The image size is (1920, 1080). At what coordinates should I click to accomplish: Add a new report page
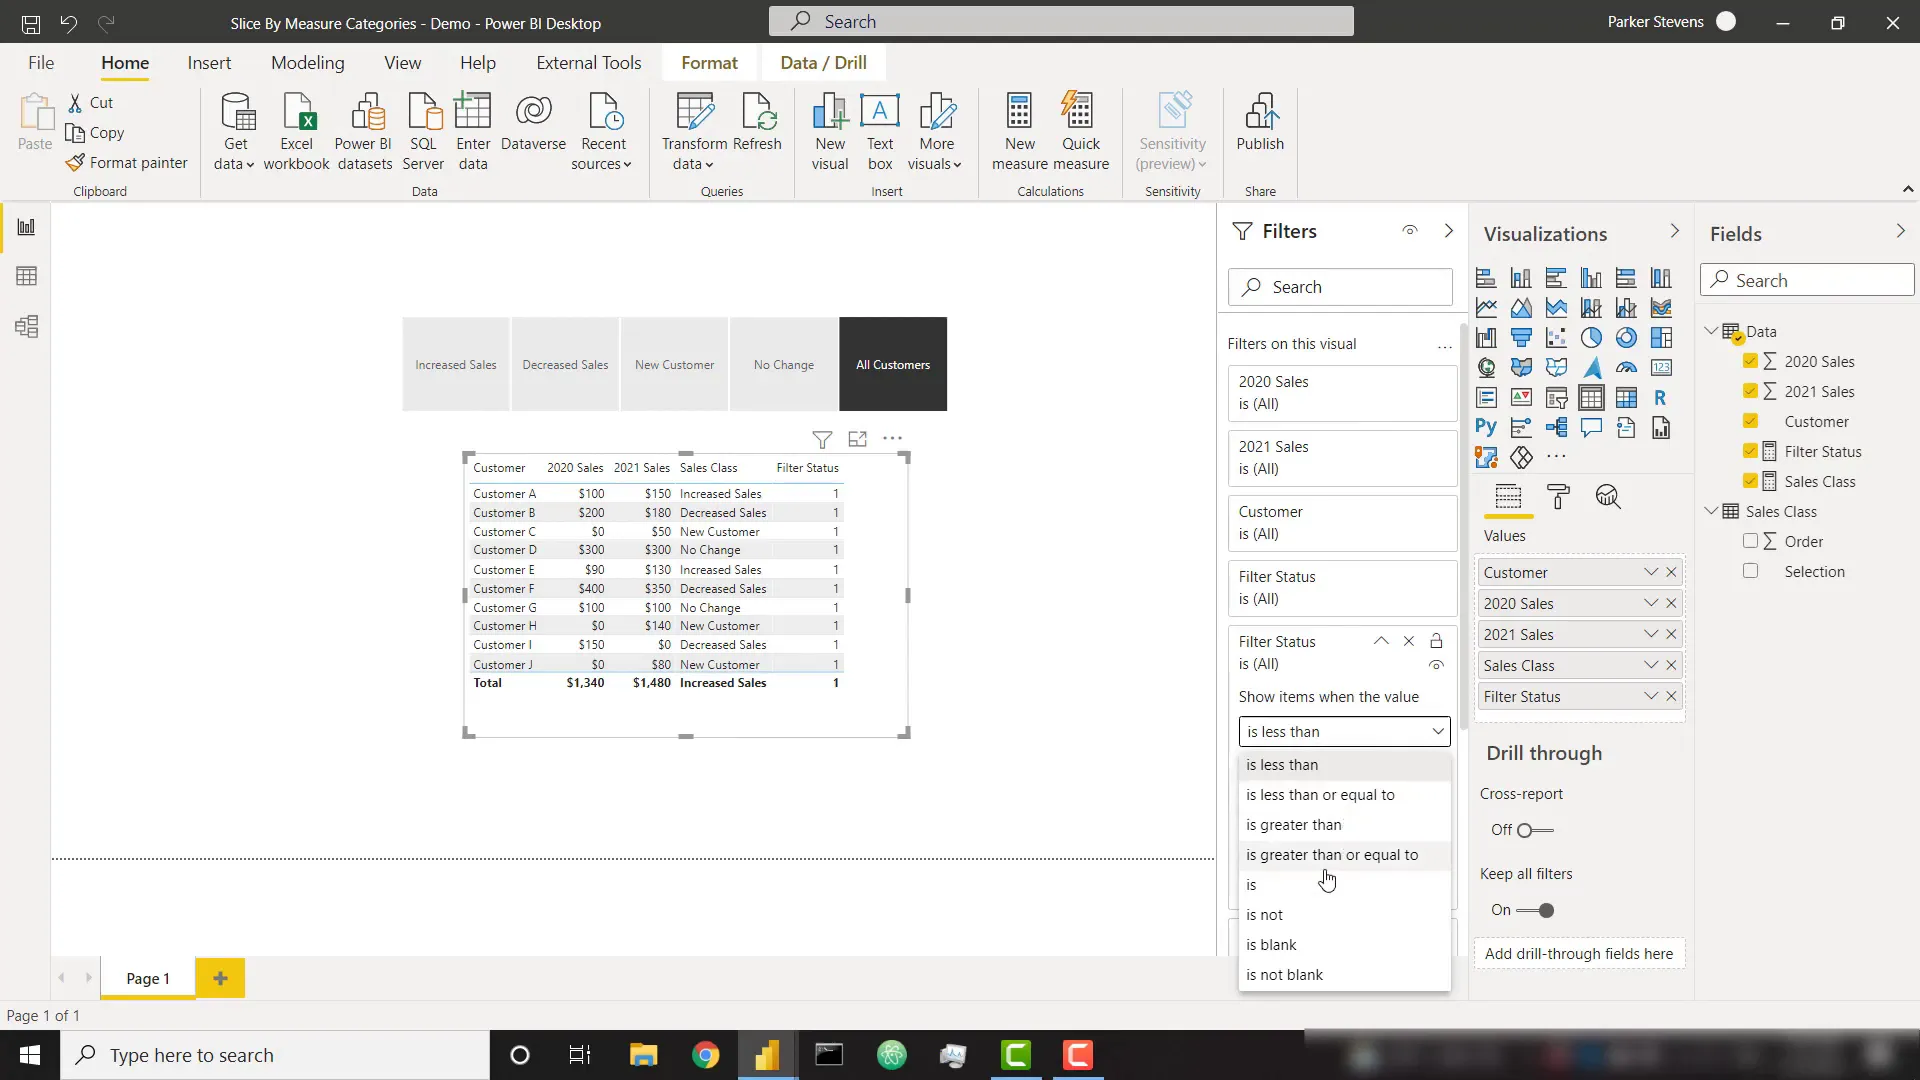pyautogui.click(x=220, y=978)
